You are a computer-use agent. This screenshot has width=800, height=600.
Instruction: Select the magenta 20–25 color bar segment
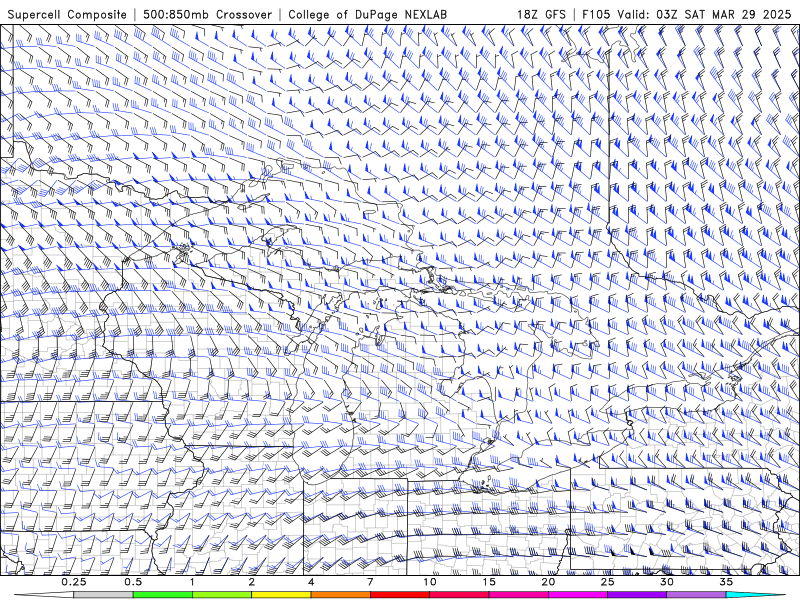click(x=578, y=595)
